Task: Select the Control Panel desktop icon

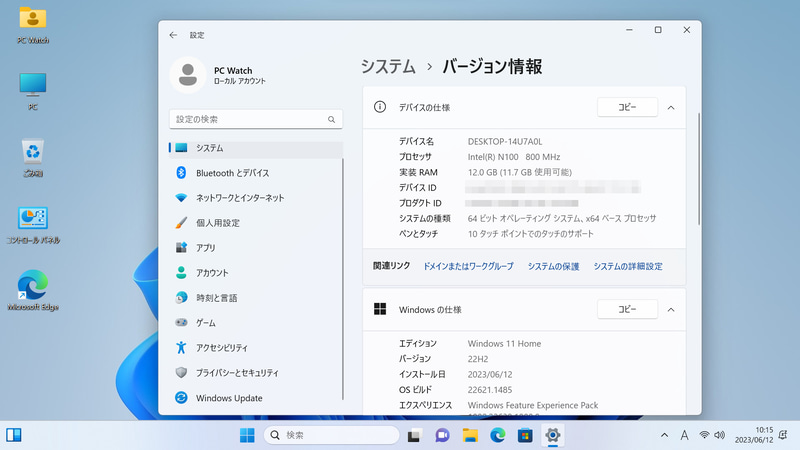Action: coord(33,224)
